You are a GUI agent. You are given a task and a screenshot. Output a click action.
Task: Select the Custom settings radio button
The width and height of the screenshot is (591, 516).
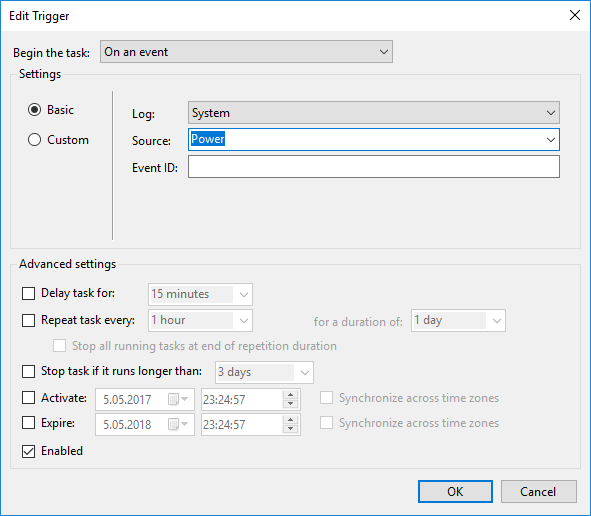pyautogui.click(x=34, y=140)
